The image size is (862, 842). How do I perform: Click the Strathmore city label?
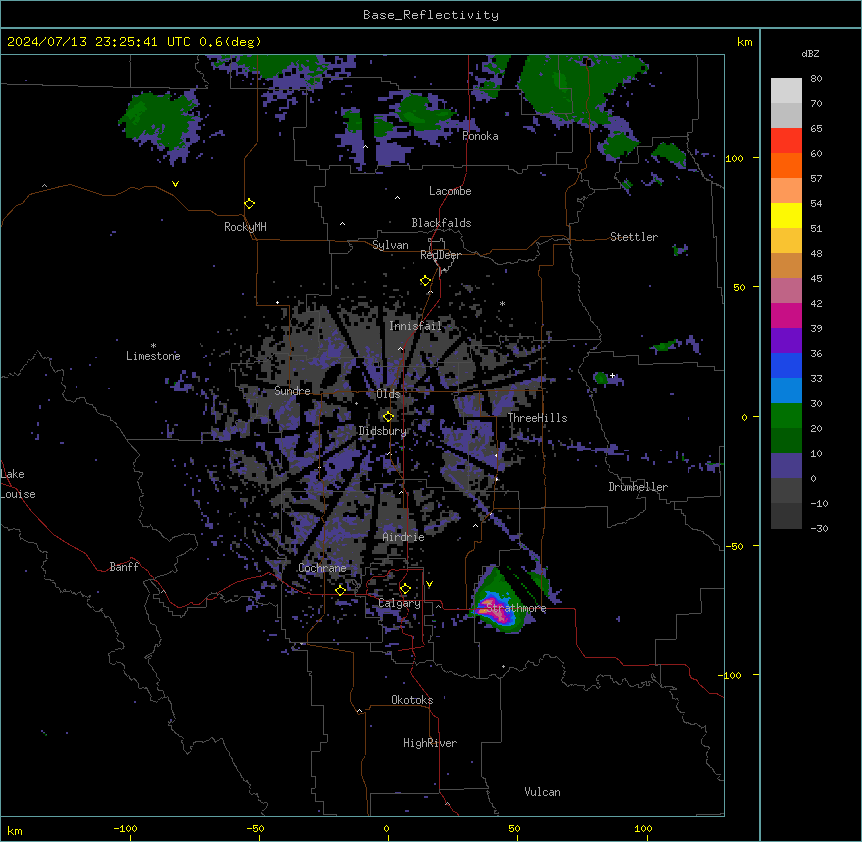point(516,608)
